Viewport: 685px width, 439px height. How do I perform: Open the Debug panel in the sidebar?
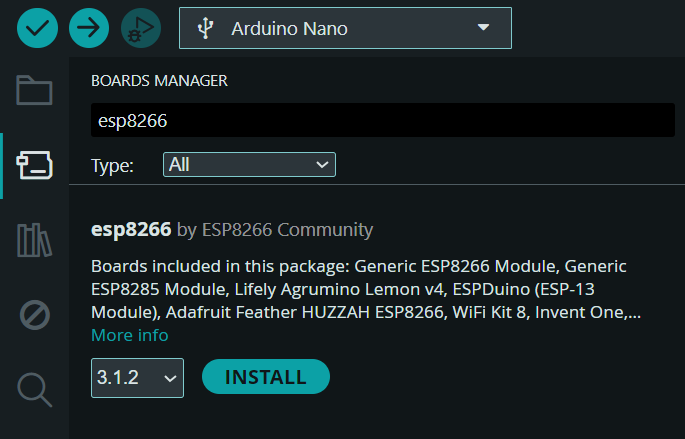click(34, 316)
